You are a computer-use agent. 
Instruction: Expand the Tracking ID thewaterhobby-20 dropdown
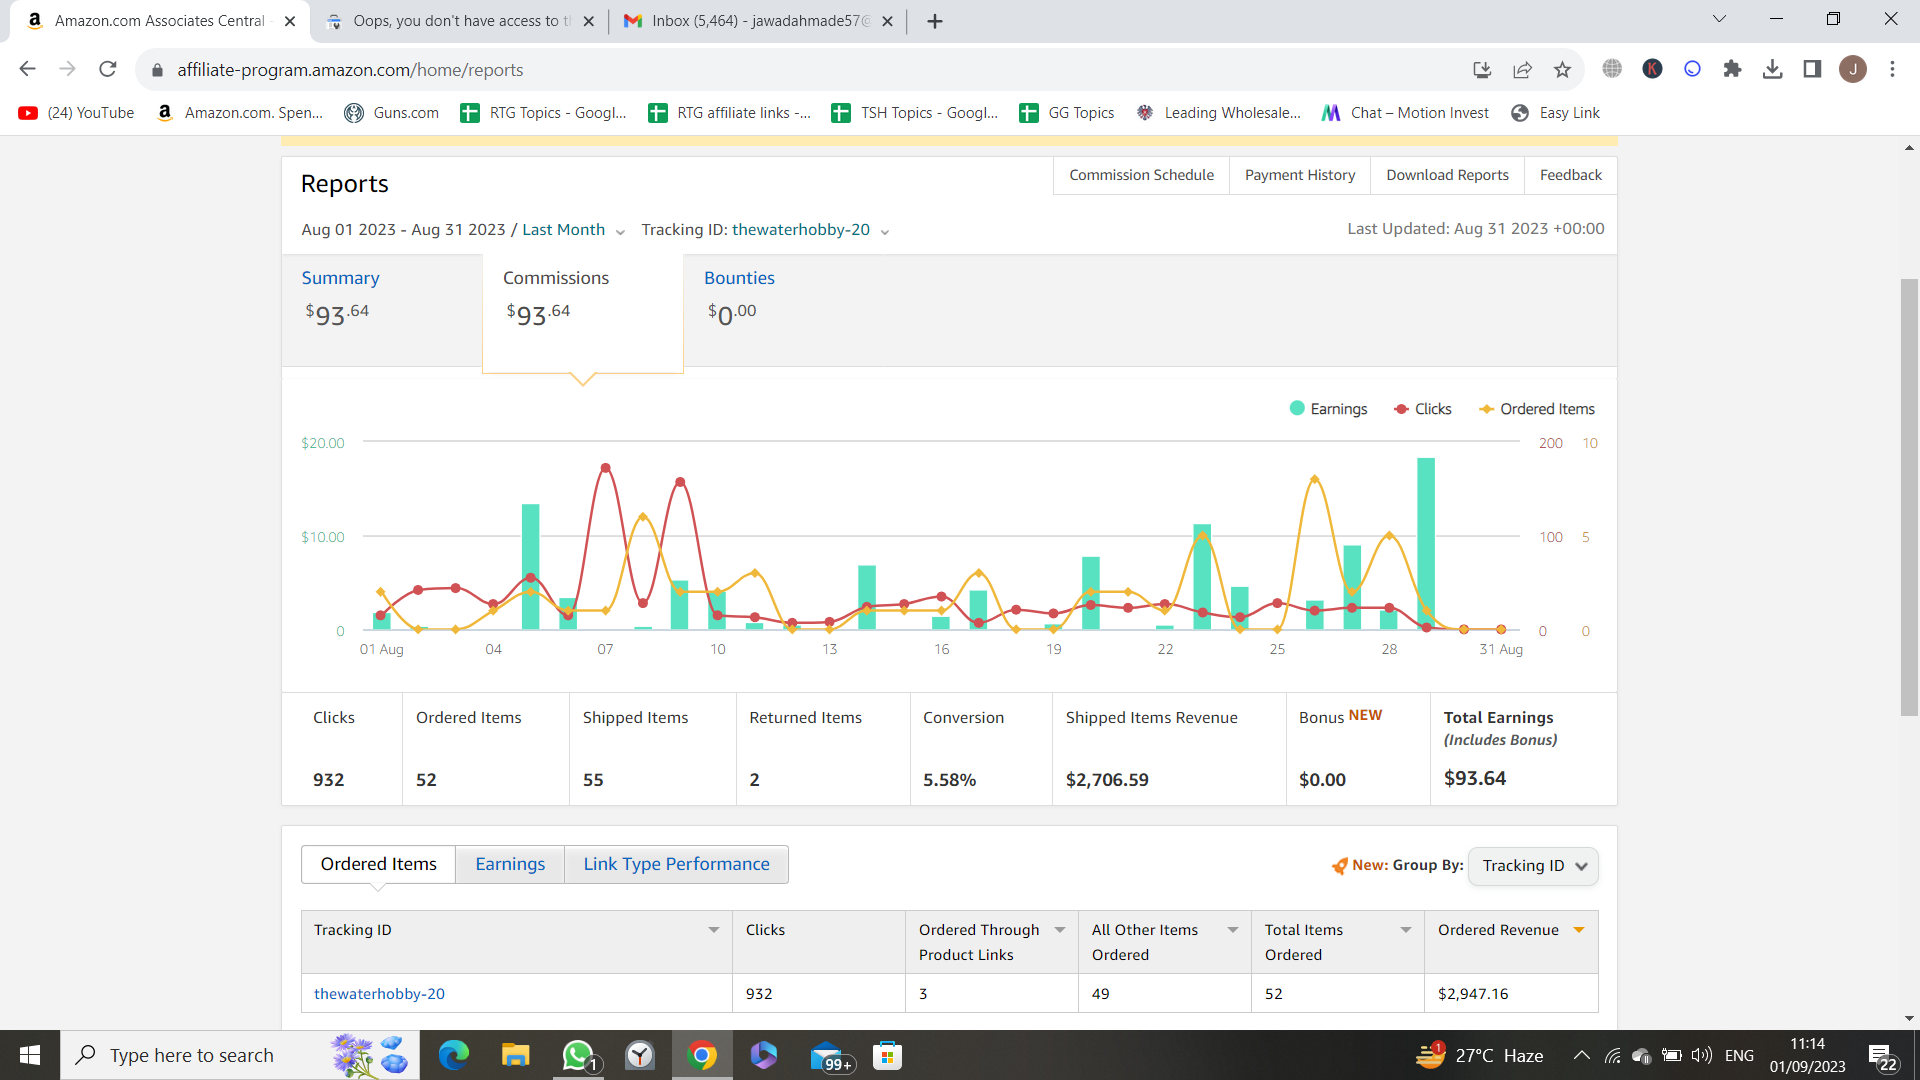[810, 230]
